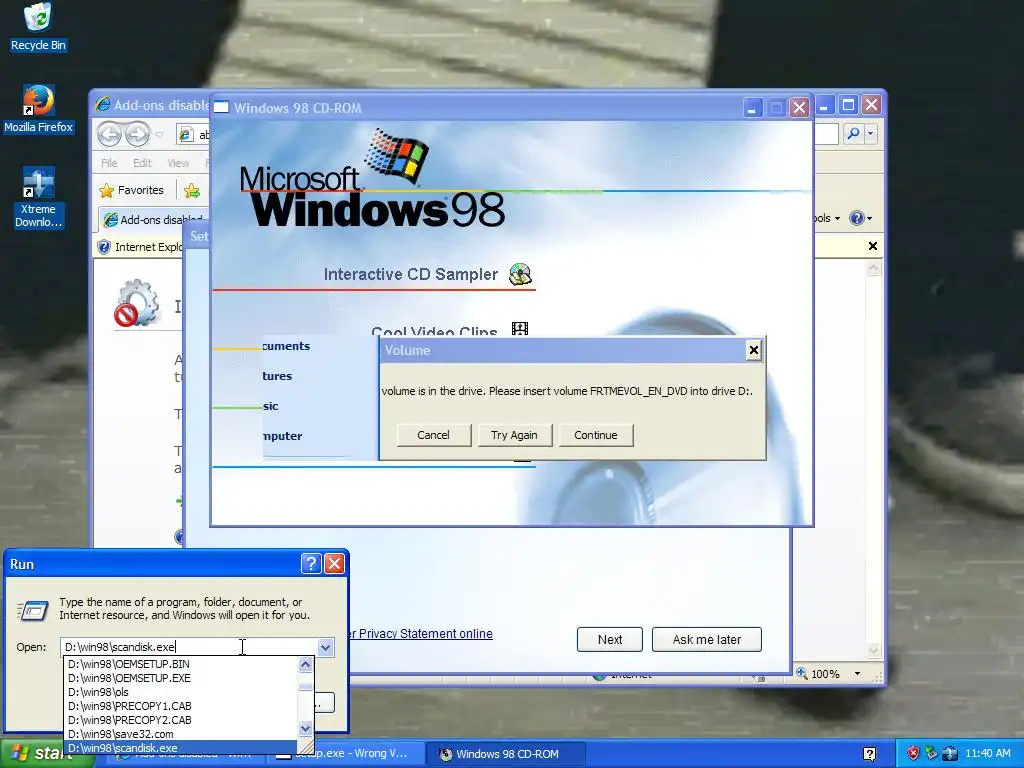Click autocomplete list scroll-up arrow
Viewport: 1024px width, 768px height.
[x=305, y=665]
